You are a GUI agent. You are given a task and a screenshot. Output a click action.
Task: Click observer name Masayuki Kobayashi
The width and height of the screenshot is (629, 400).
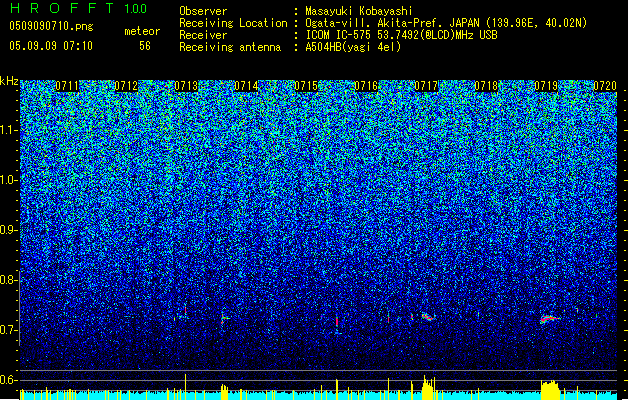[x=359, y=11]
